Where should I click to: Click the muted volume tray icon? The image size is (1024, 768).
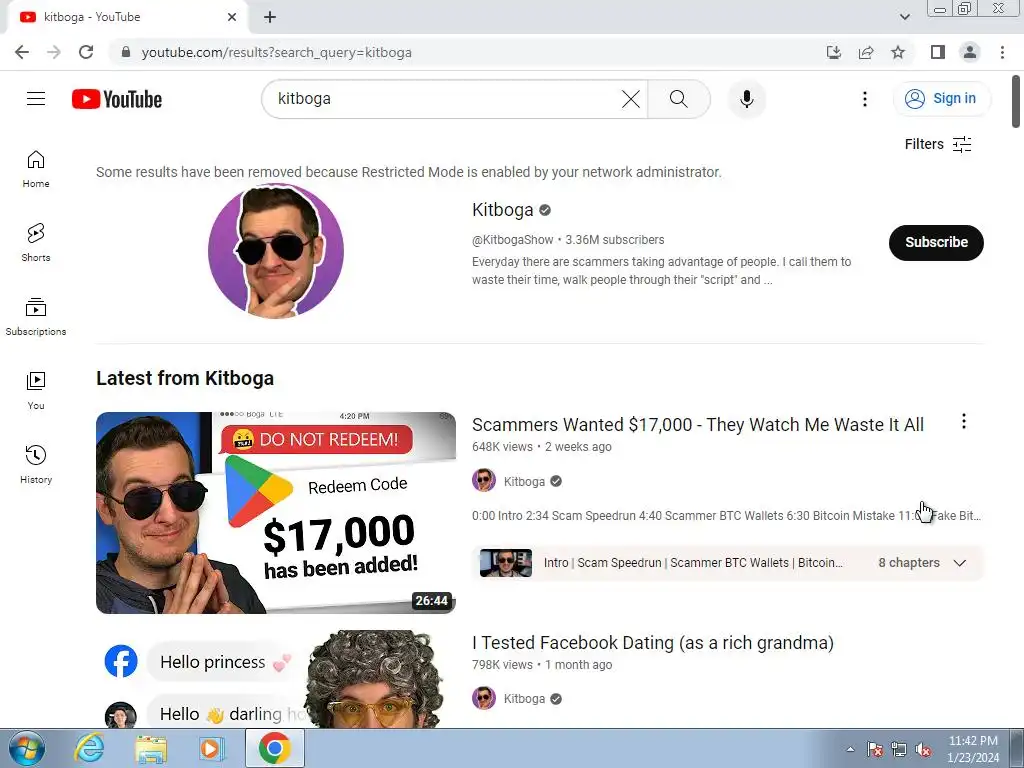[x=923, y=749]
